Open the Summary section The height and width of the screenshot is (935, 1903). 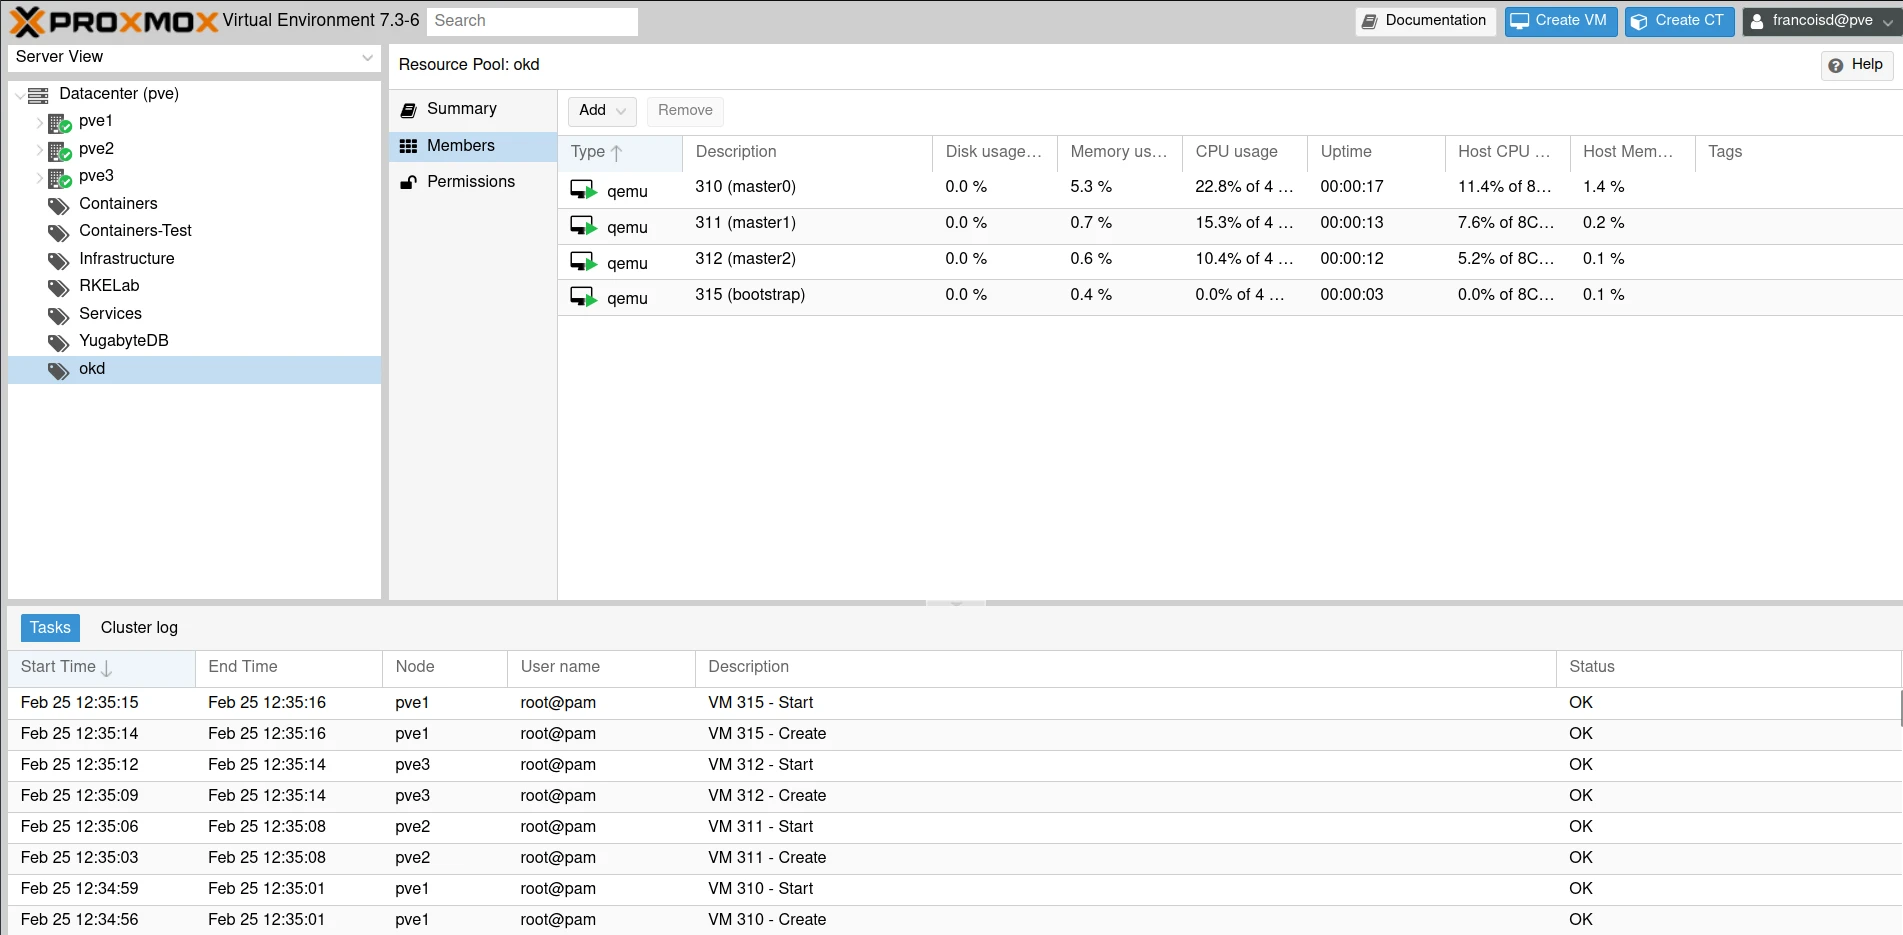(x=472, y=109)
